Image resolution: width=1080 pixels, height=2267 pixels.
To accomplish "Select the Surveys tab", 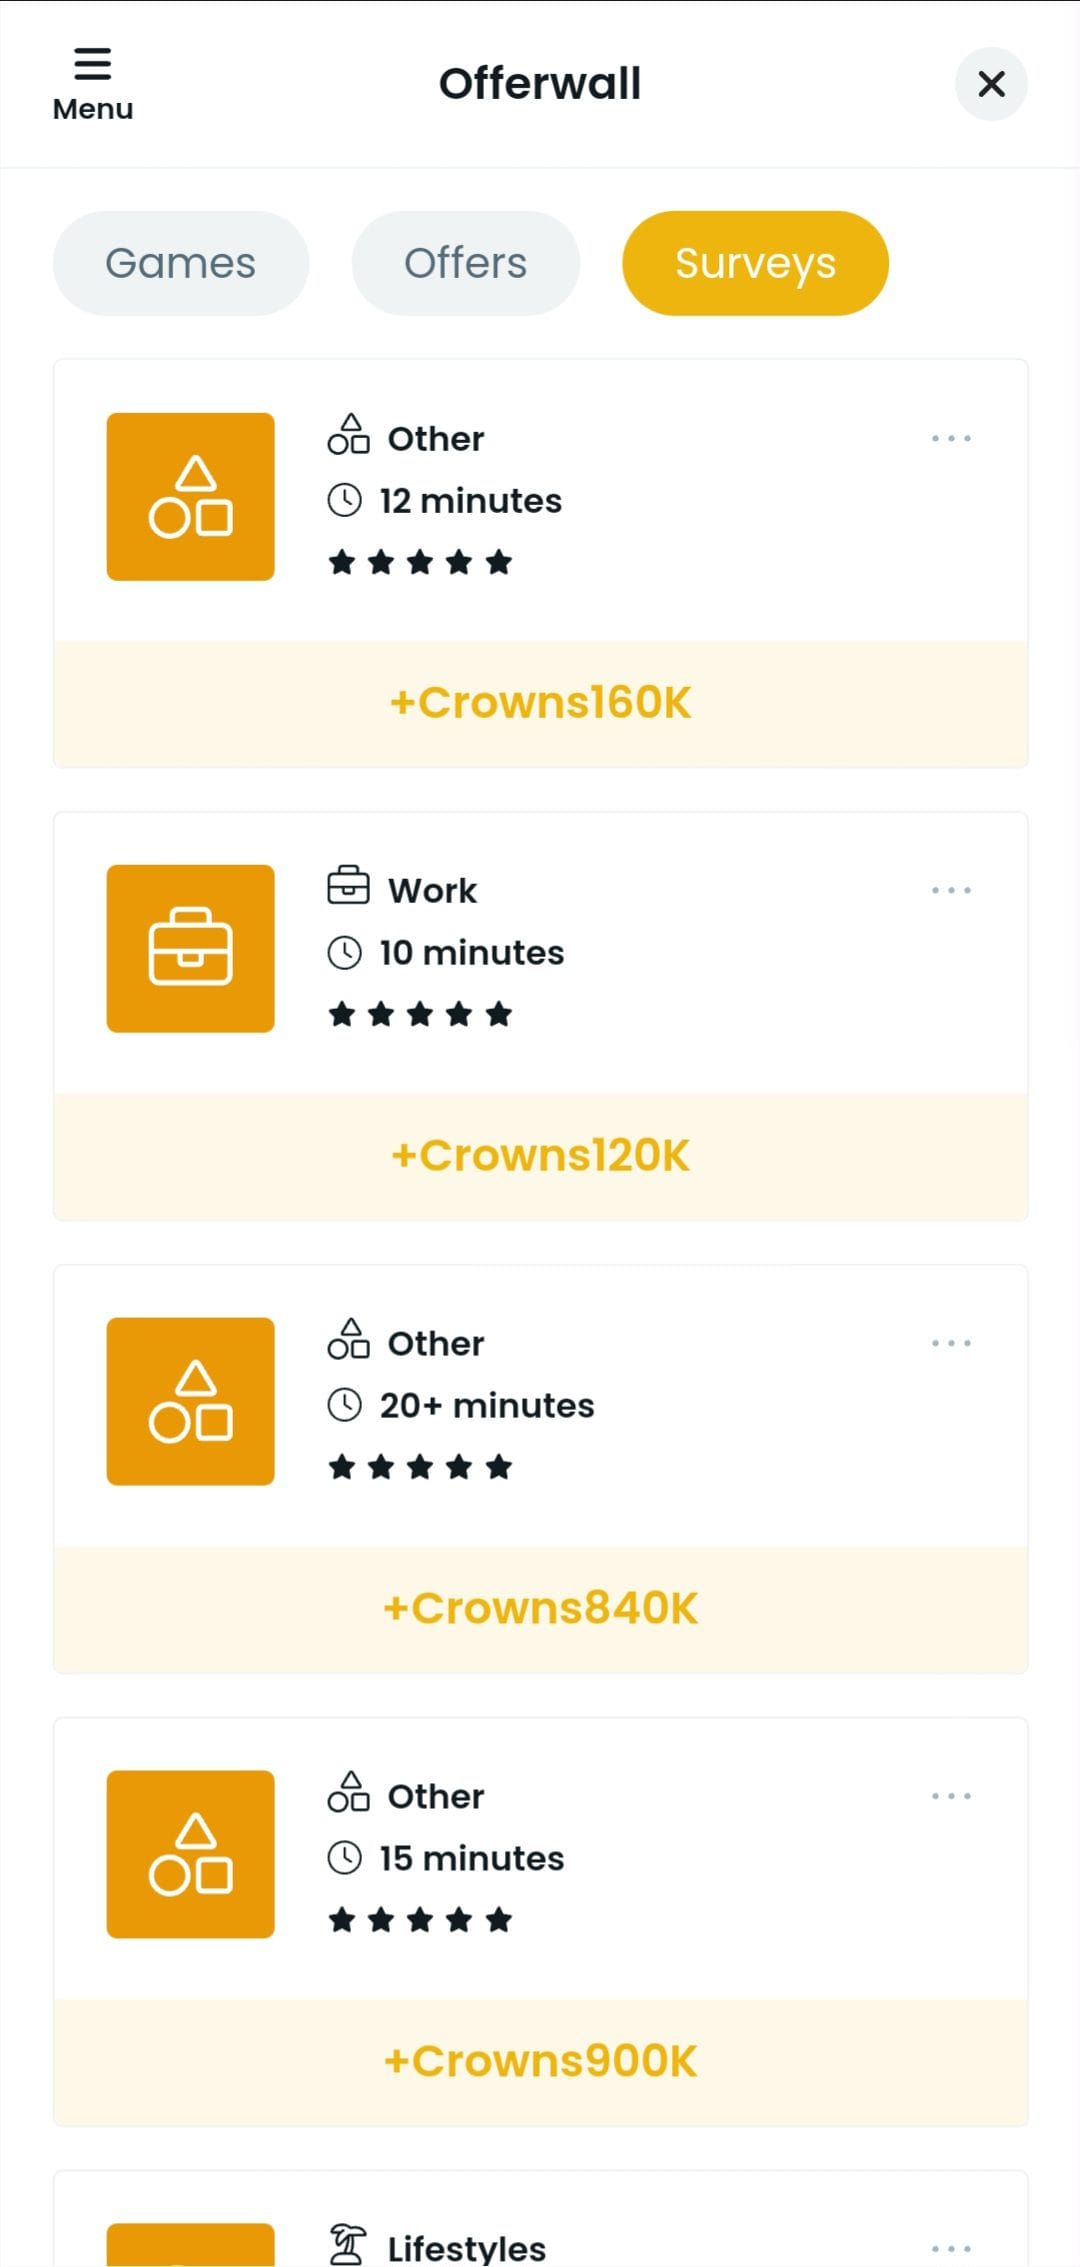I will coord(755,263).
